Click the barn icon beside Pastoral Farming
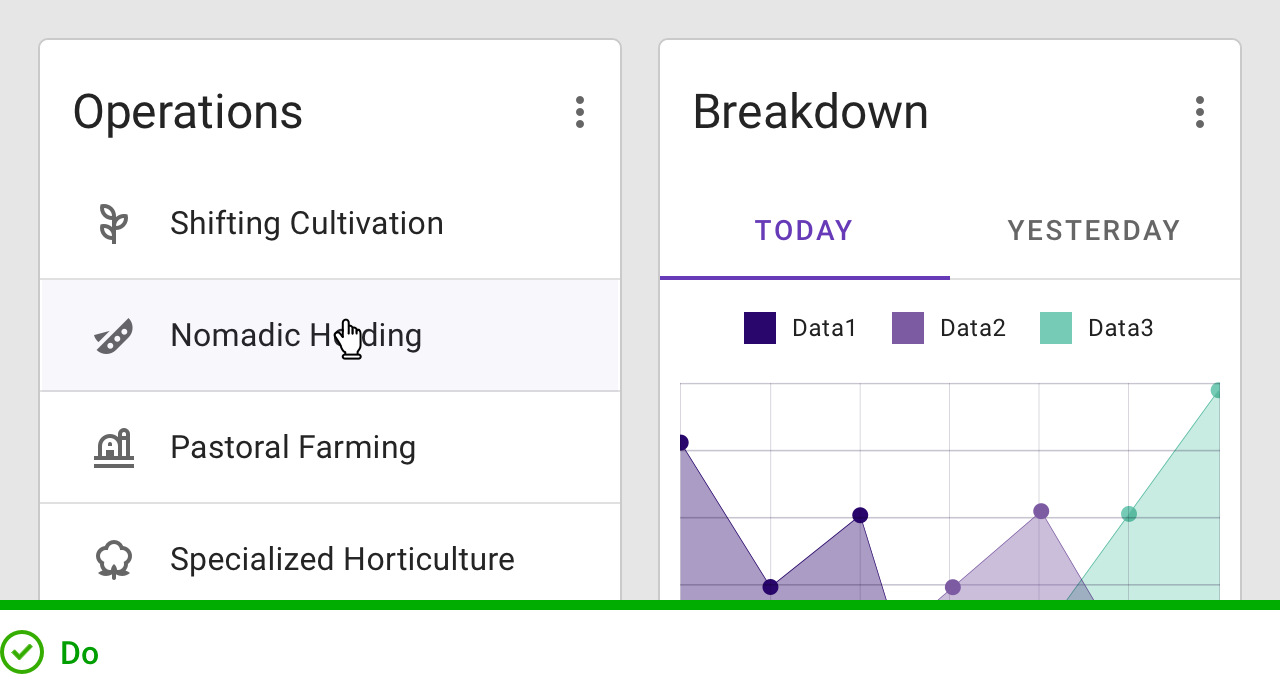1280x690 pixels. coord(114,448)
